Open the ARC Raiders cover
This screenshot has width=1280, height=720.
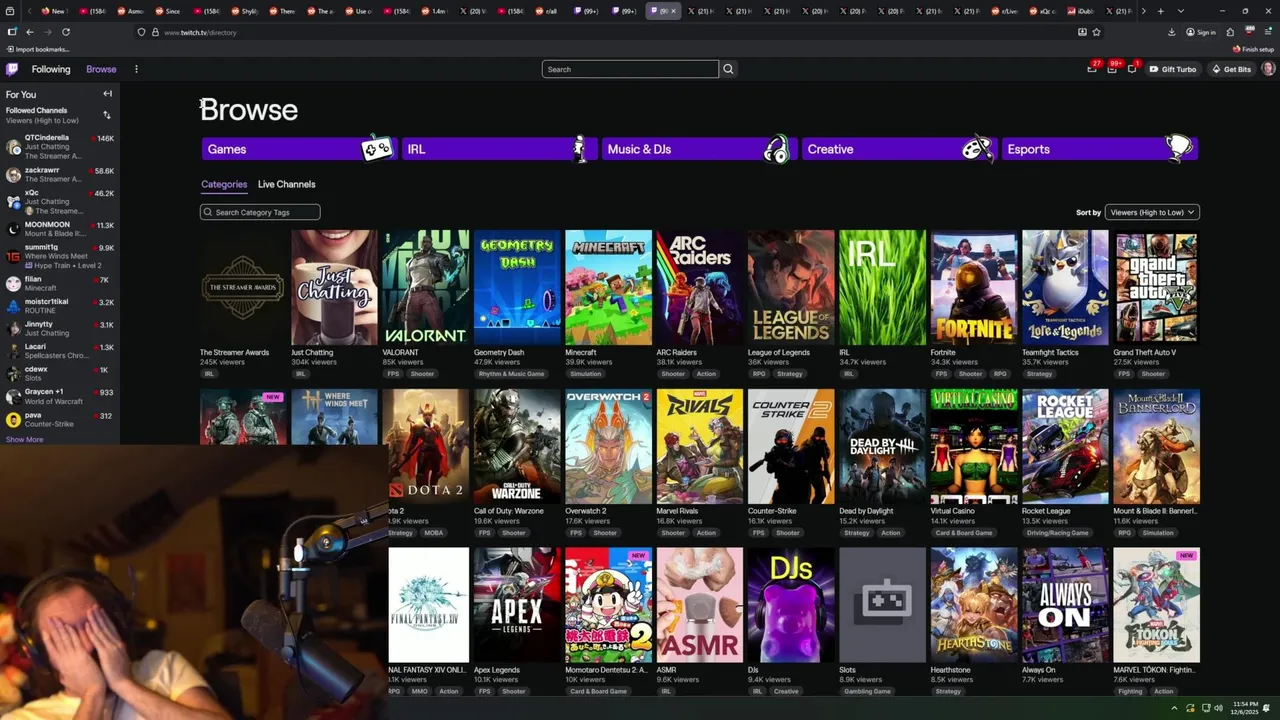(700, 288)
